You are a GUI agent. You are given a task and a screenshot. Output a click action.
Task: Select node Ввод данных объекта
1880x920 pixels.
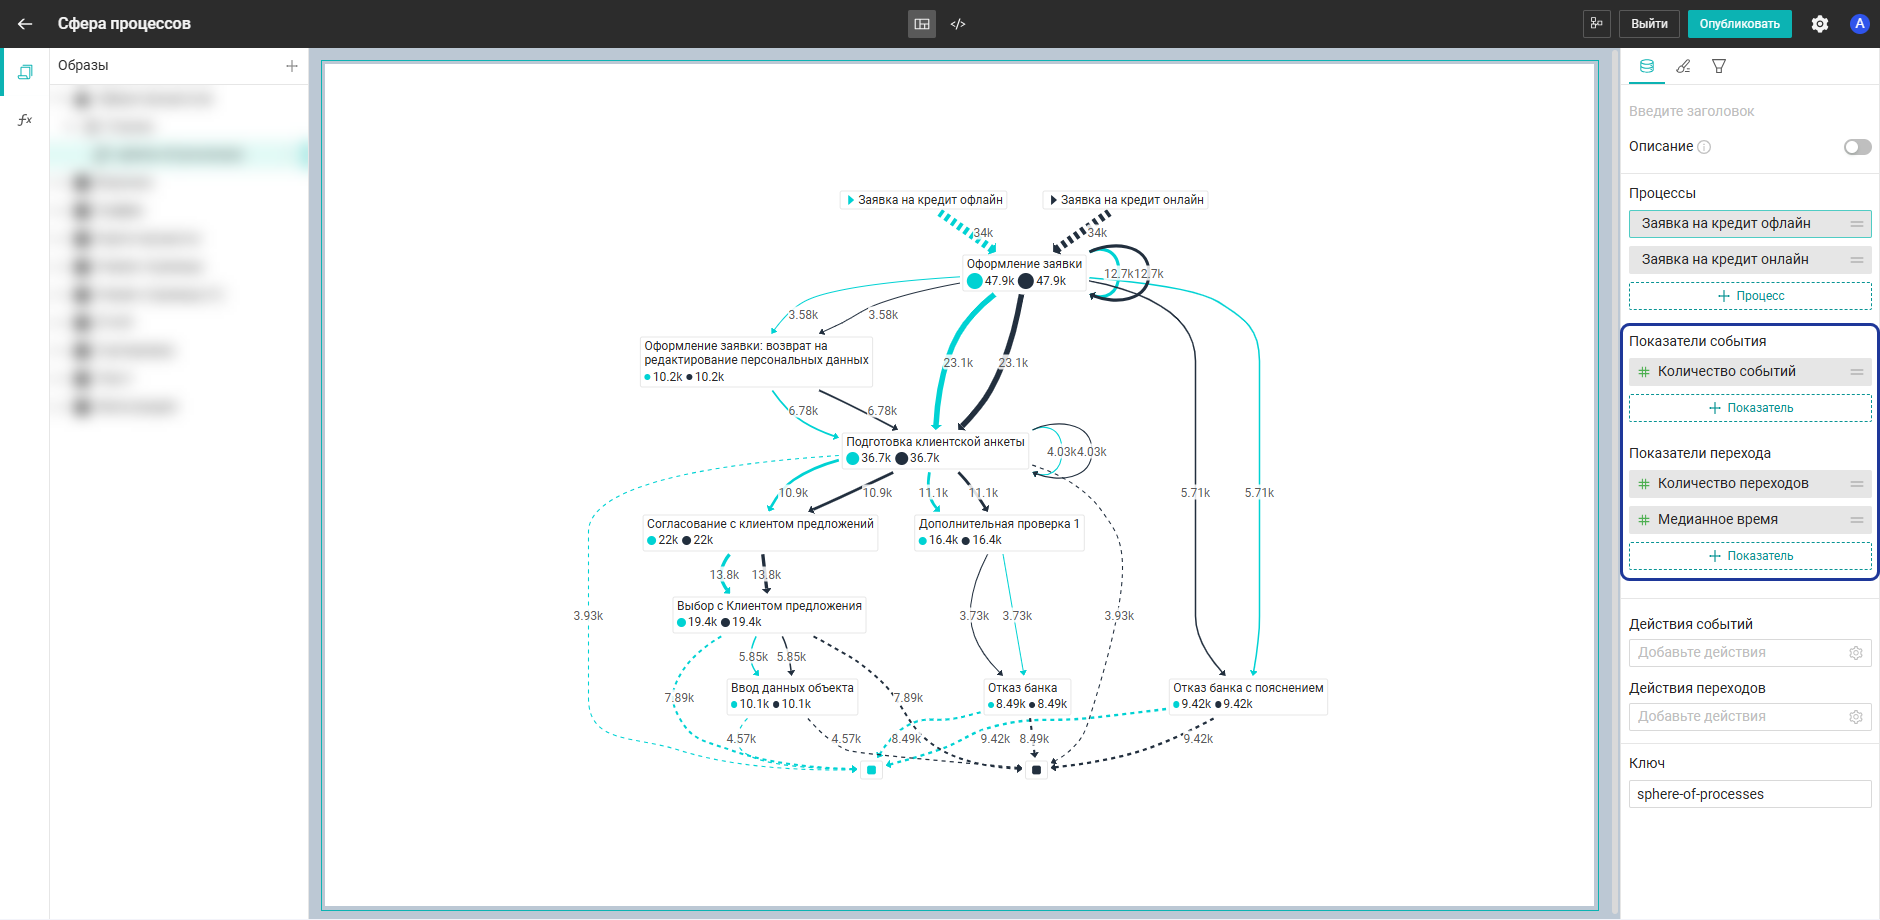[792, 696]
